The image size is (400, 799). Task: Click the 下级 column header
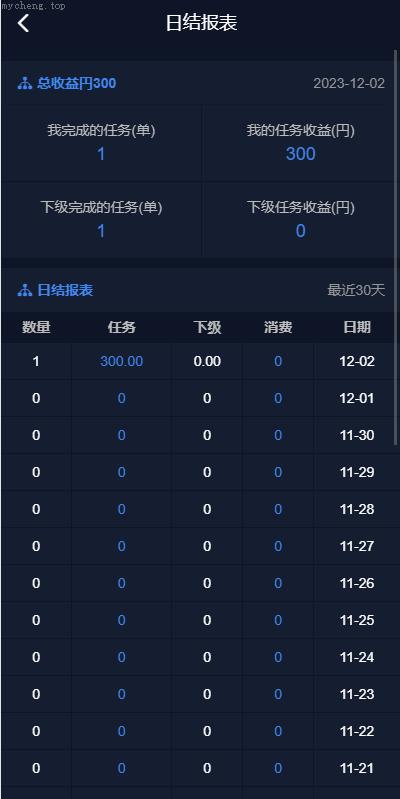coord(207,327)
